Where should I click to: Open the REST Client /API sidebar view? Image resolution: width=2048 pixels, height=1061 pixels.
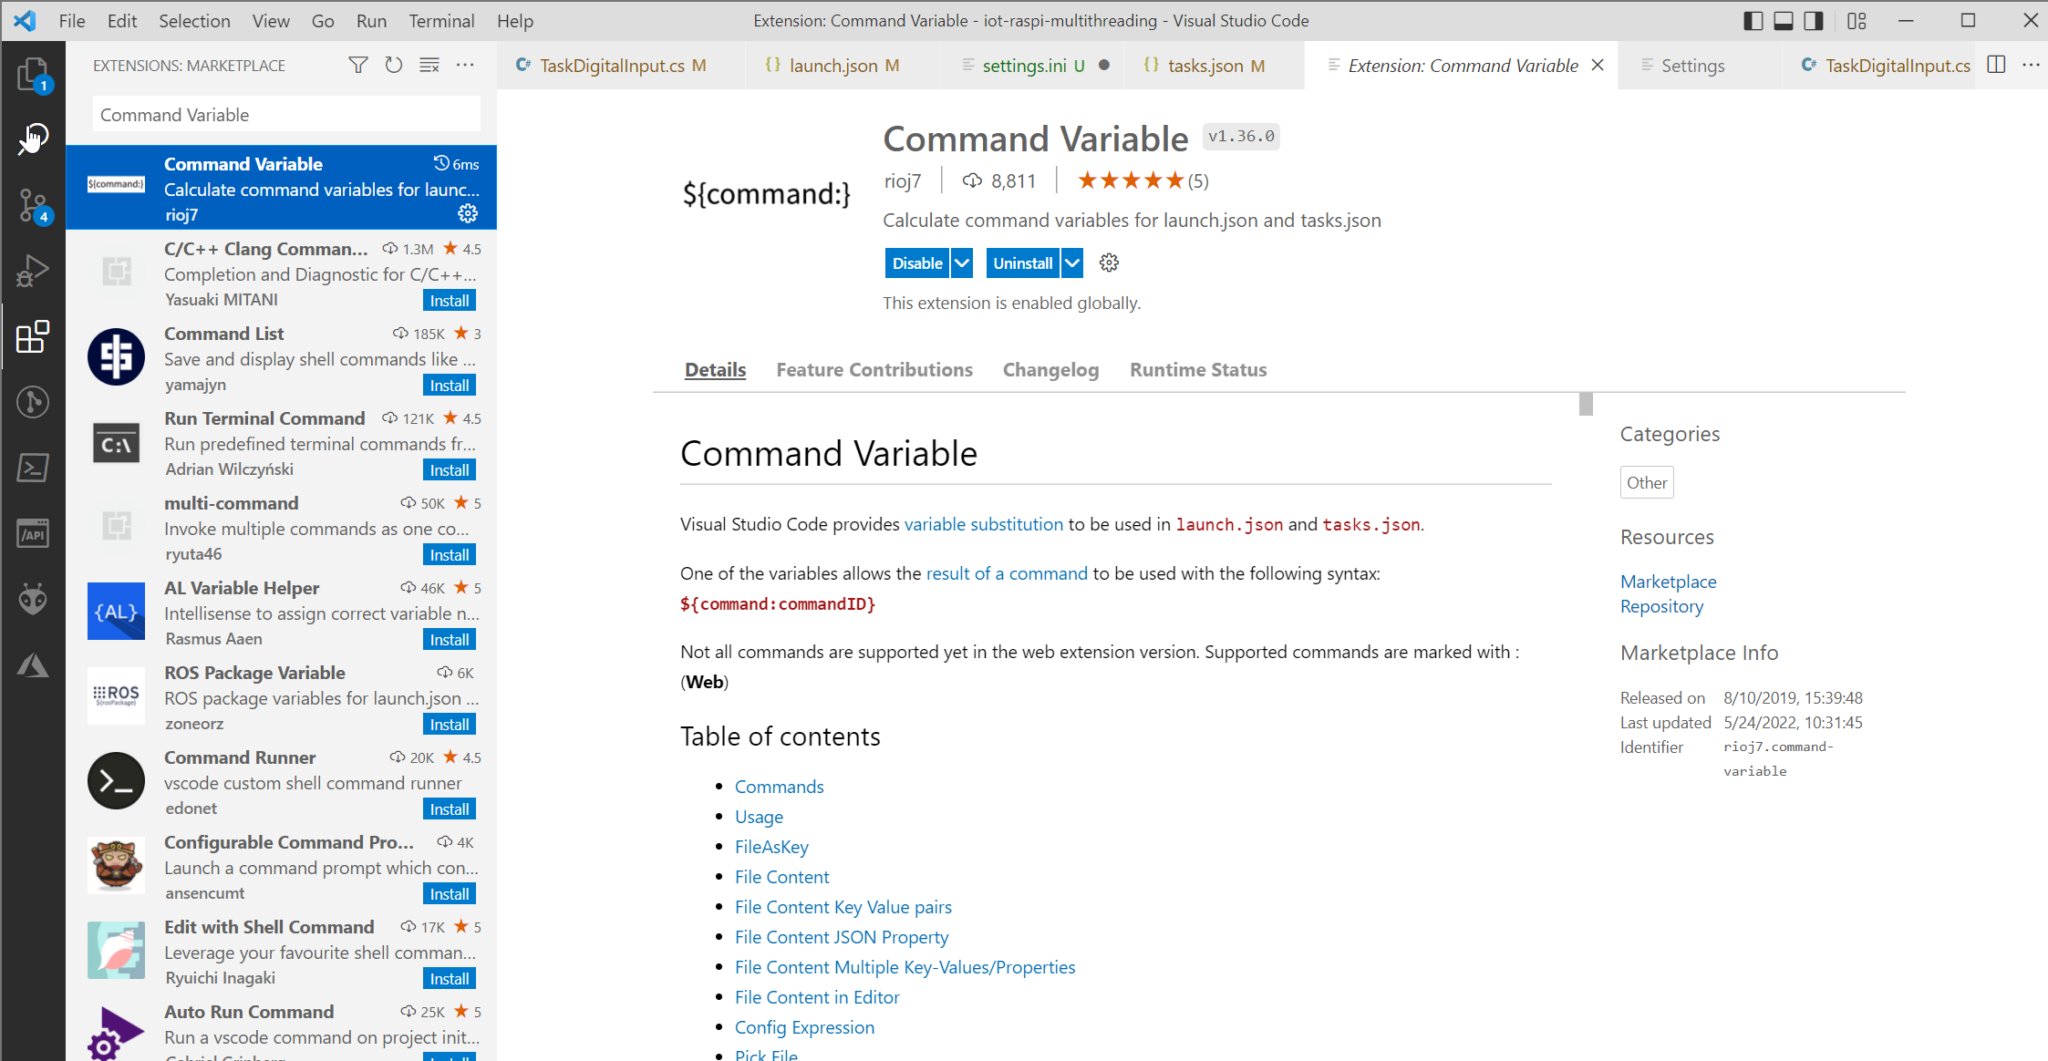[x=33, y=533]
